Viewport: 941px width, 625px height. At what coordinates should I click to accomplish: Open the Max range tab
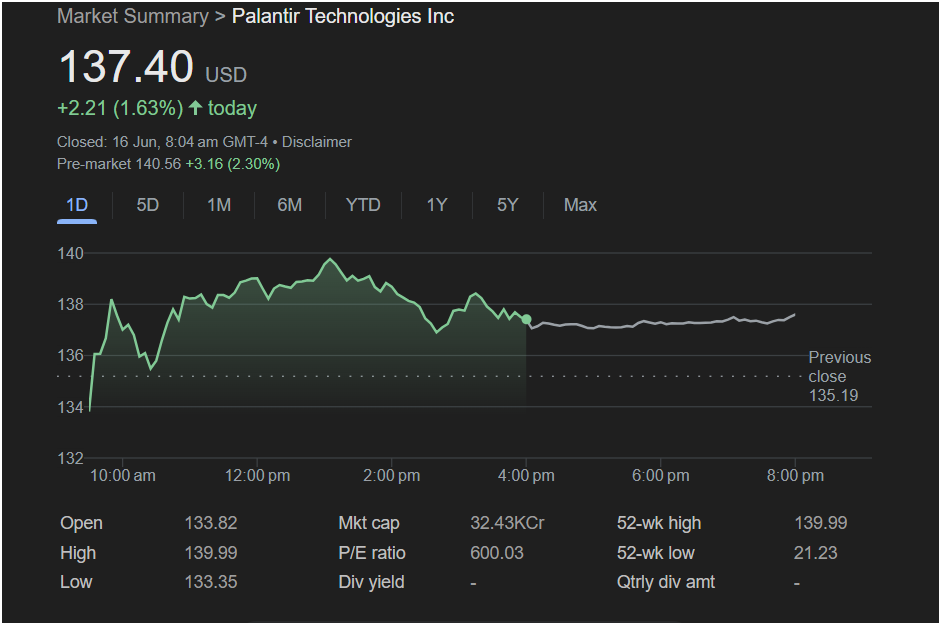(580, 205)
